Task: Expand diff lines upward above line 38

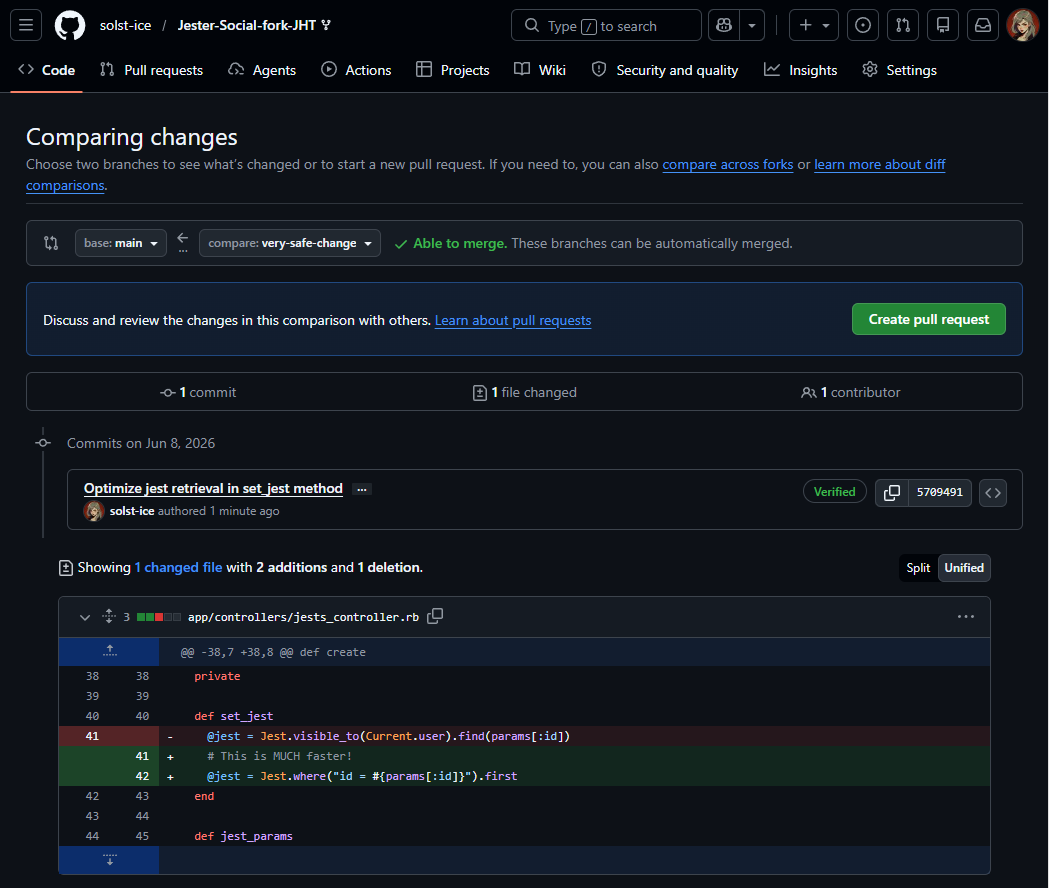Action: 109,651
